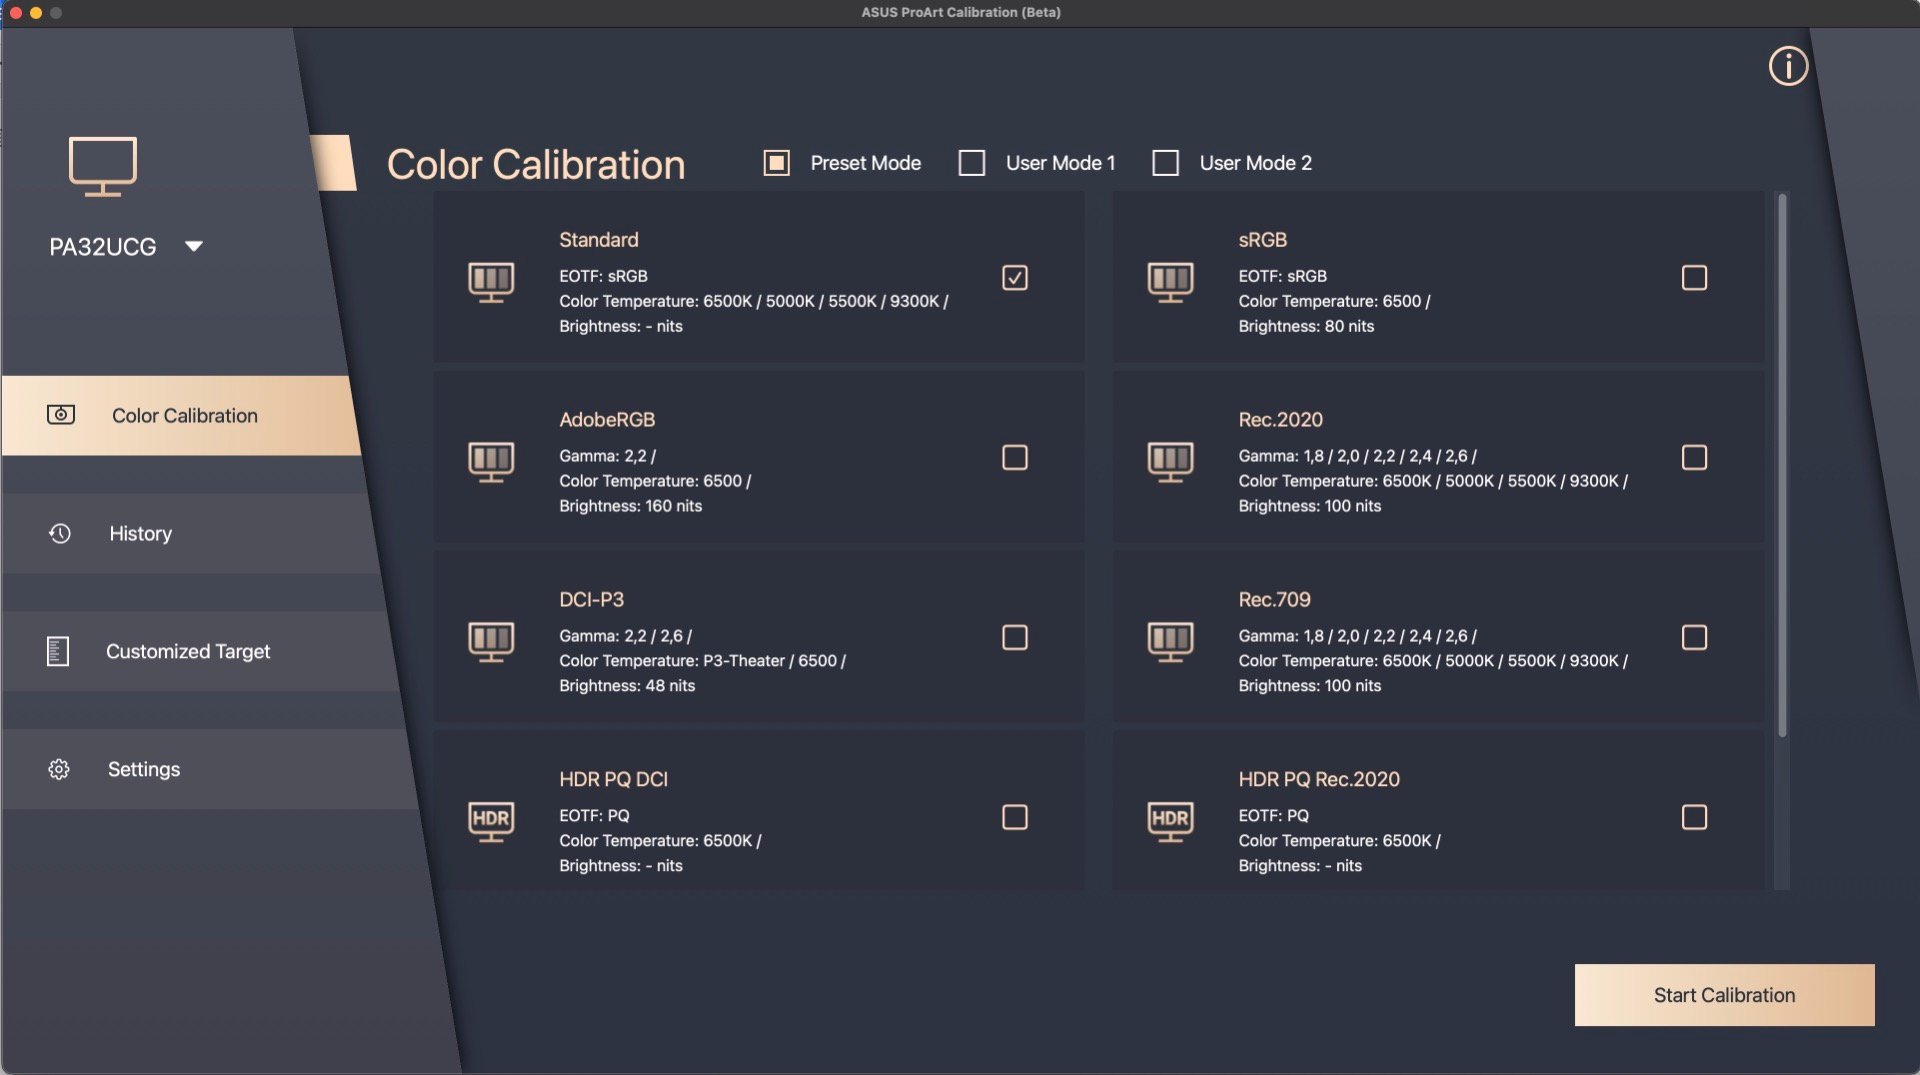Click the HDR PQ Rec.2020 preset title
The height and width of the screenshot is (1075, 1920).
(x=1319, y=780)
